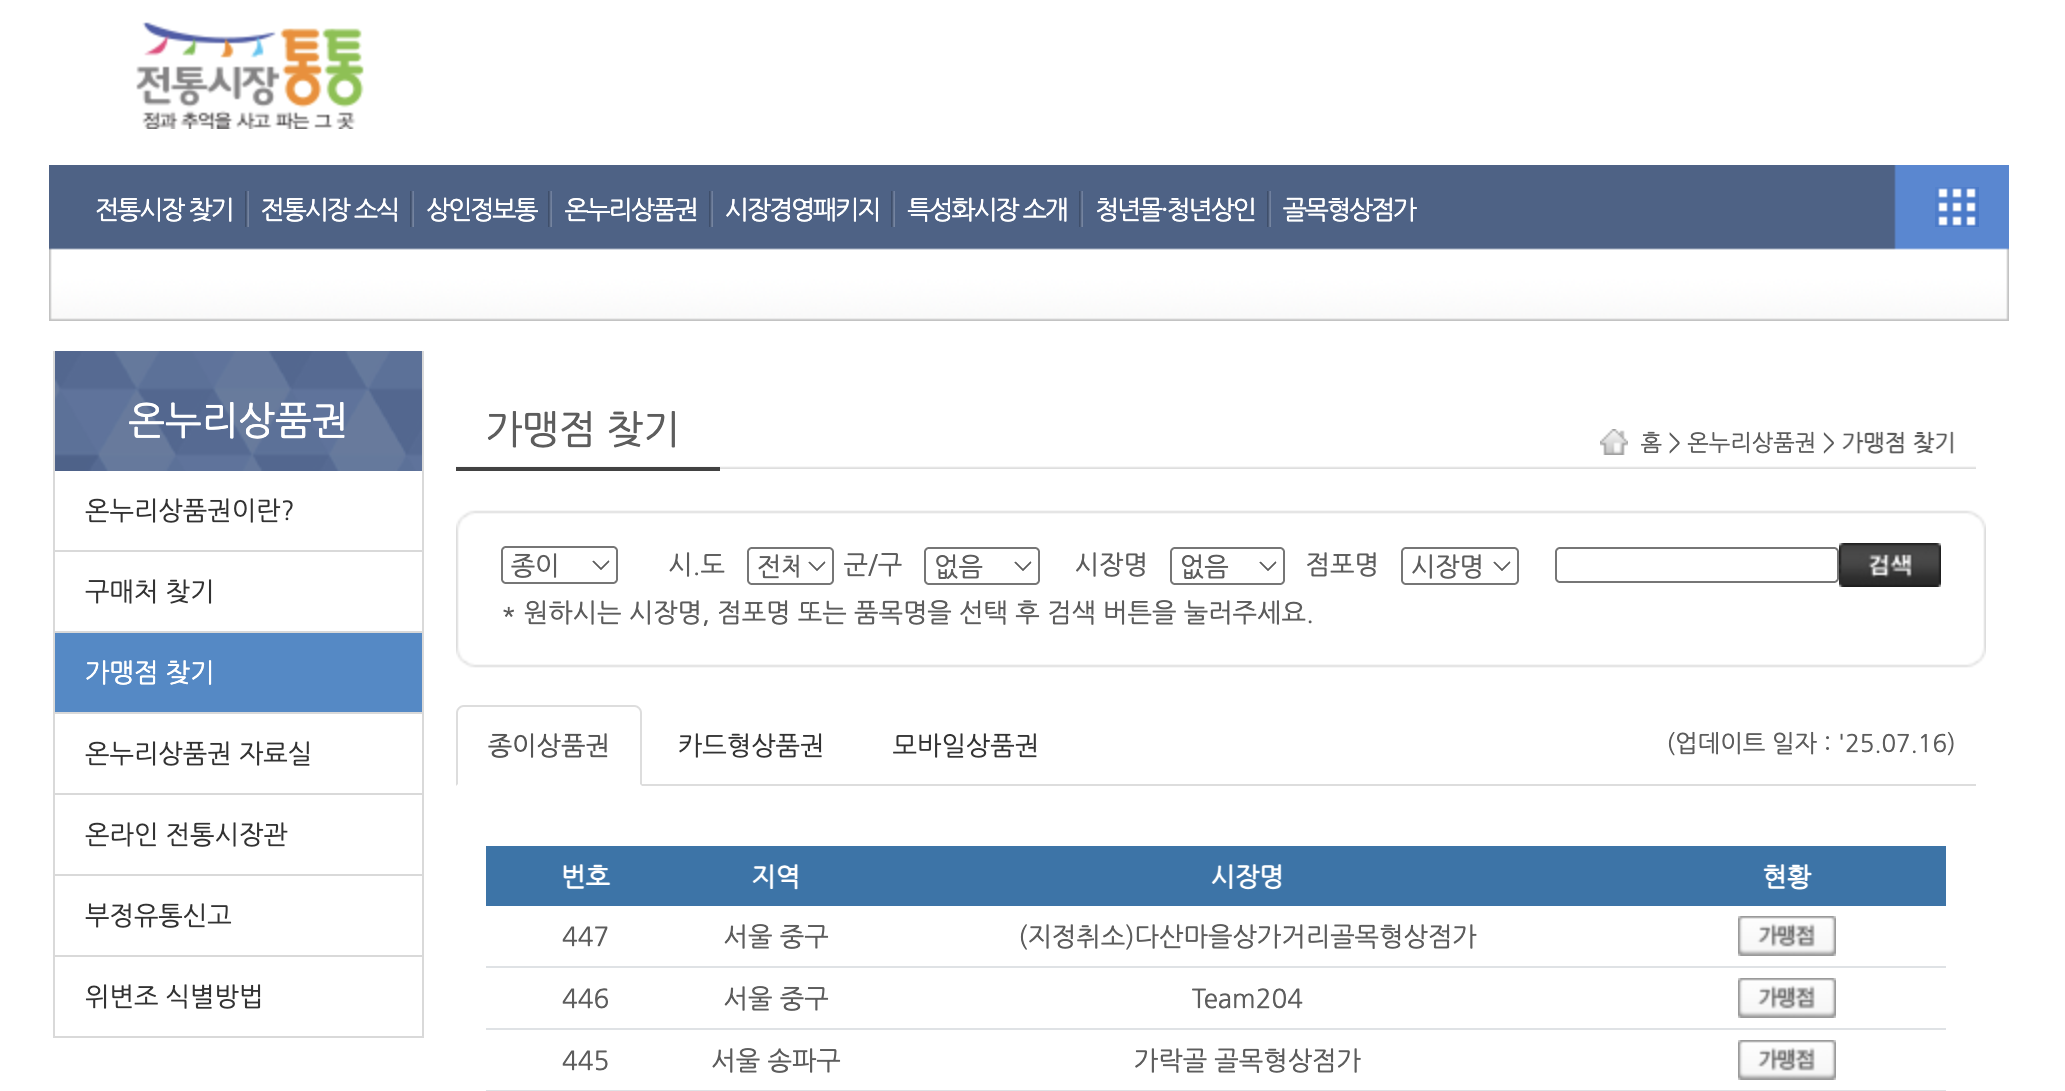The width and height of the screenshot is (2065, 1091).
Task: Click 가맹점 button for 가락골 골목형상점가
Action: pos(1786,1059)
